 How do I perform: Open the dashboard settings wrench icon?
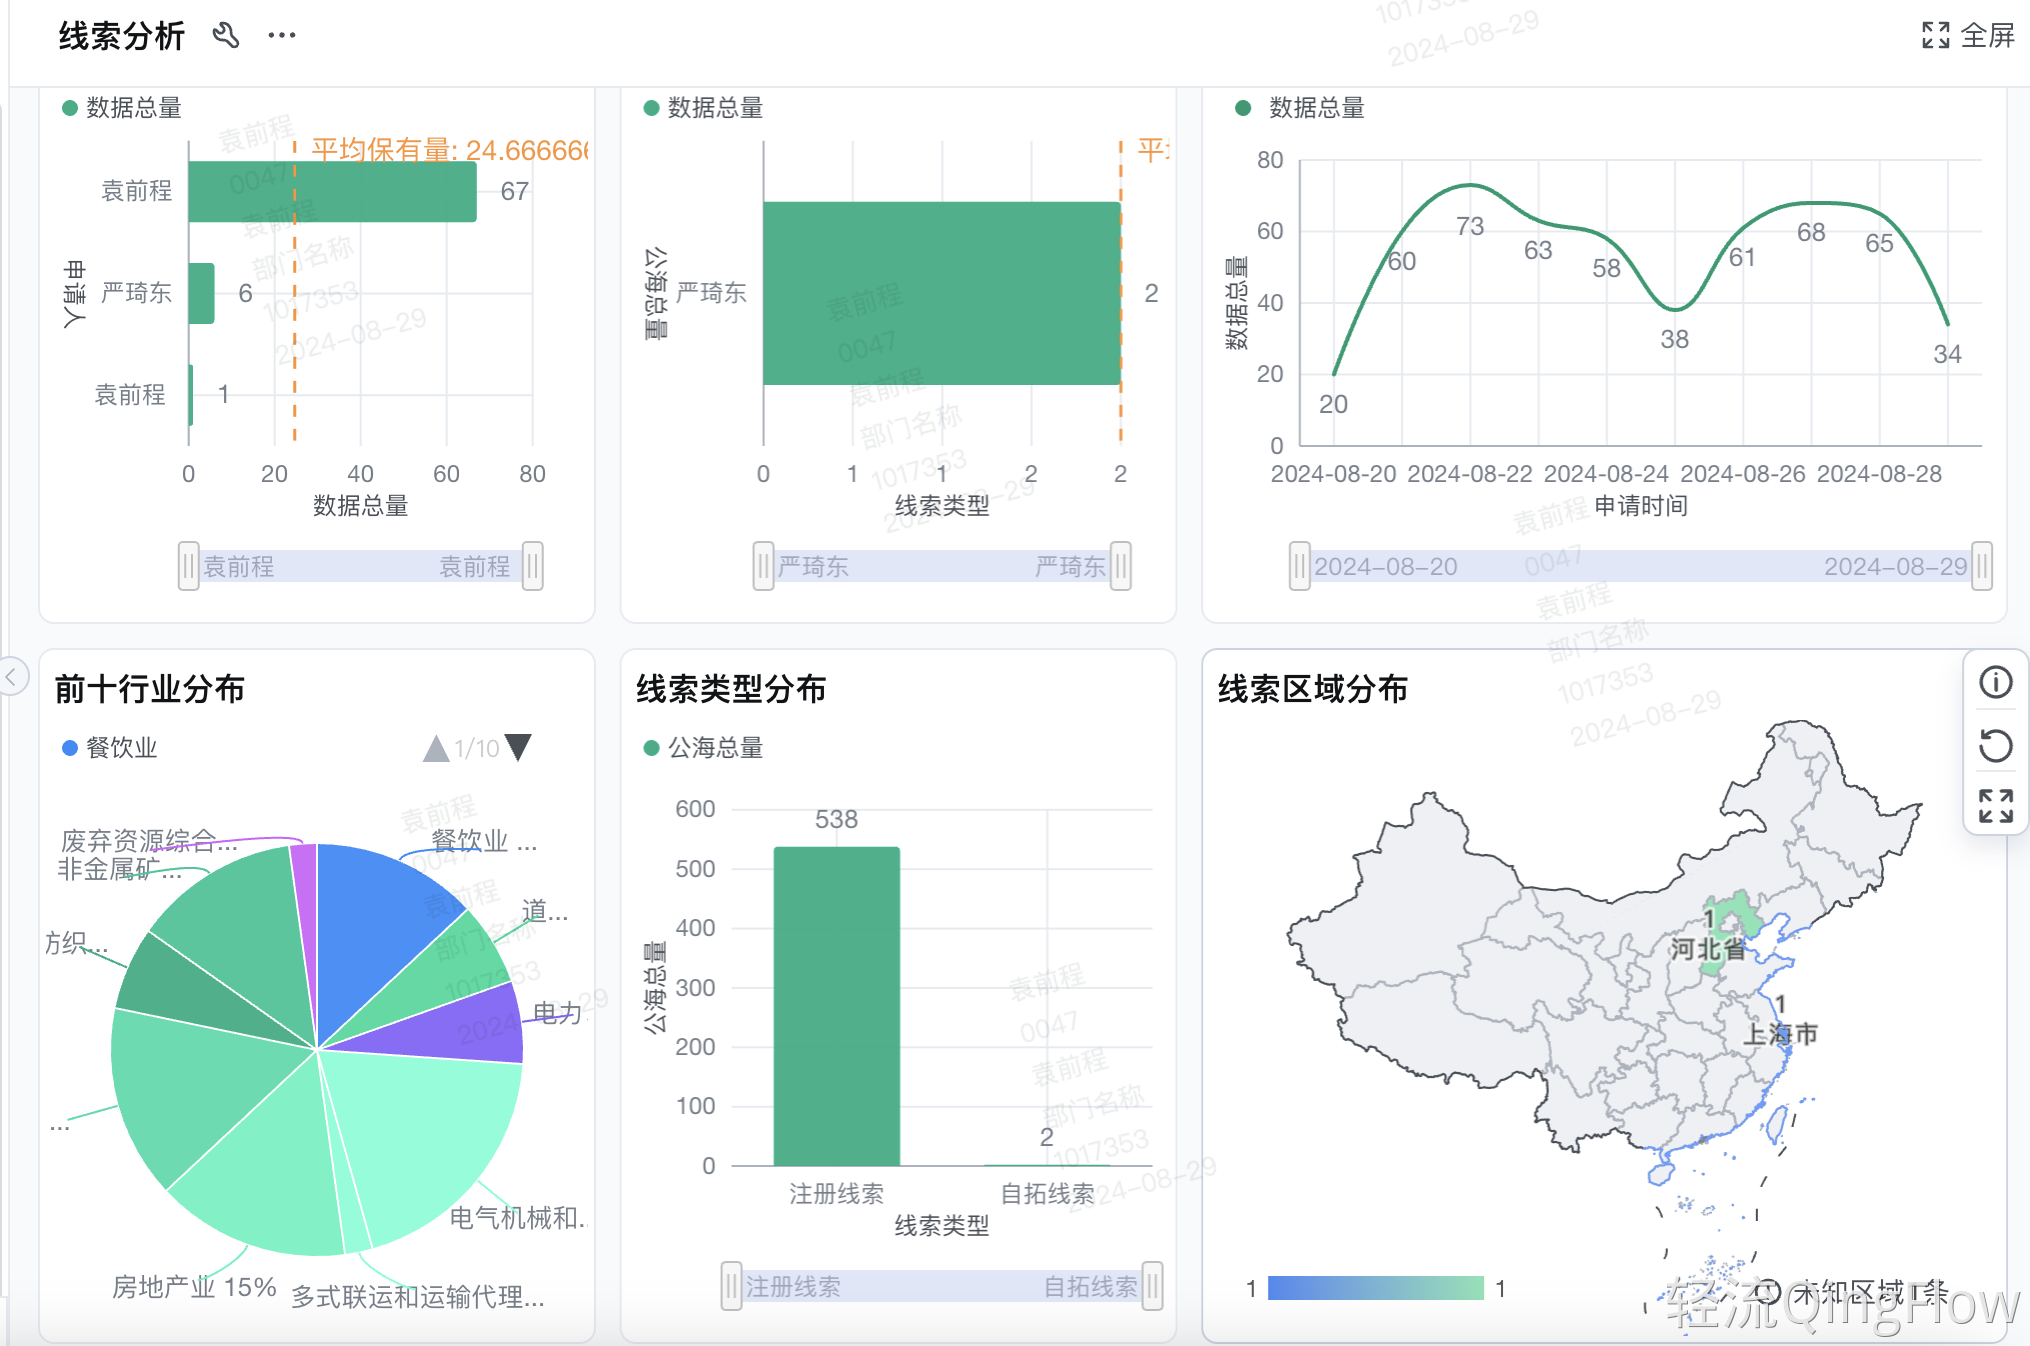tap(227, 34)
